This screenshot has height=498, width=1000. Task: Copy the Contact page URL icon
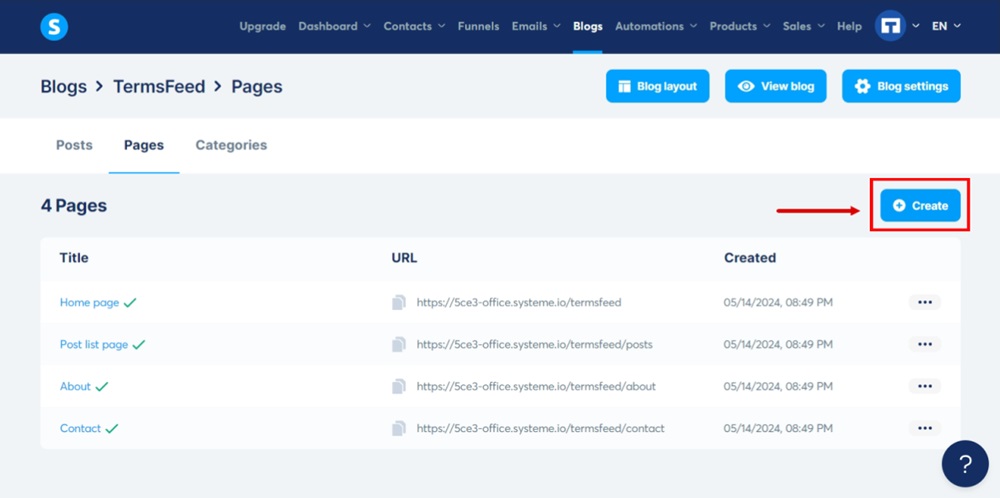click(x=399, y=428)
